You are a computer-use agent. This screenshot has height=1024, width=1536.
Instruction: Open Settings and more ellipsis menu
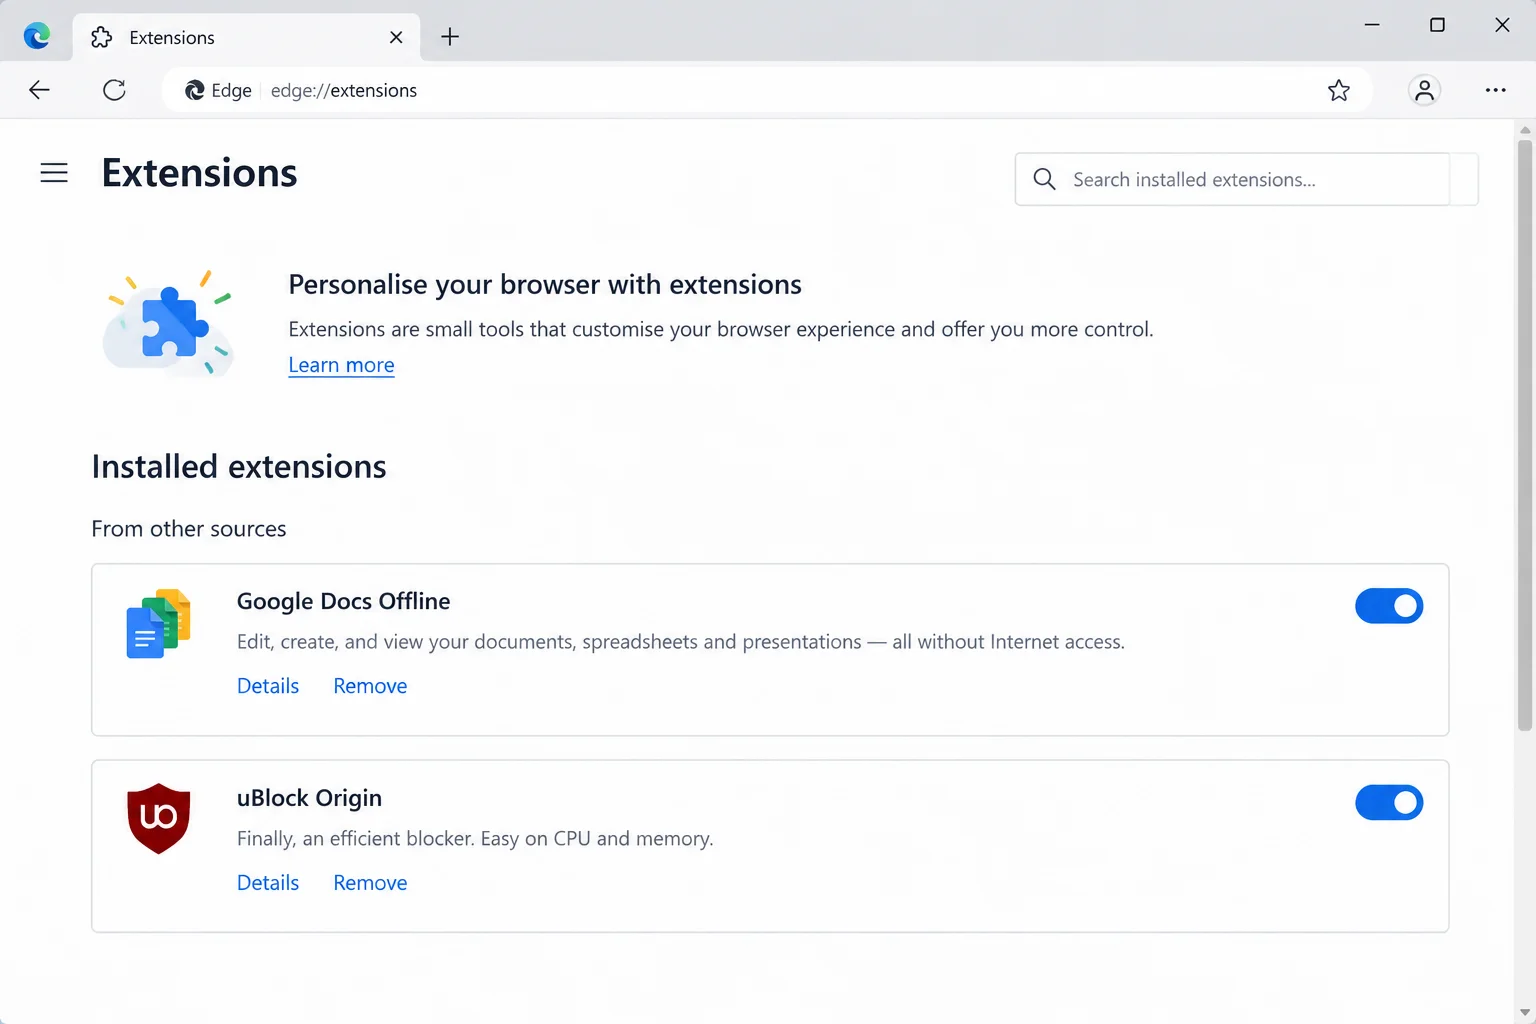point(1495,90)
